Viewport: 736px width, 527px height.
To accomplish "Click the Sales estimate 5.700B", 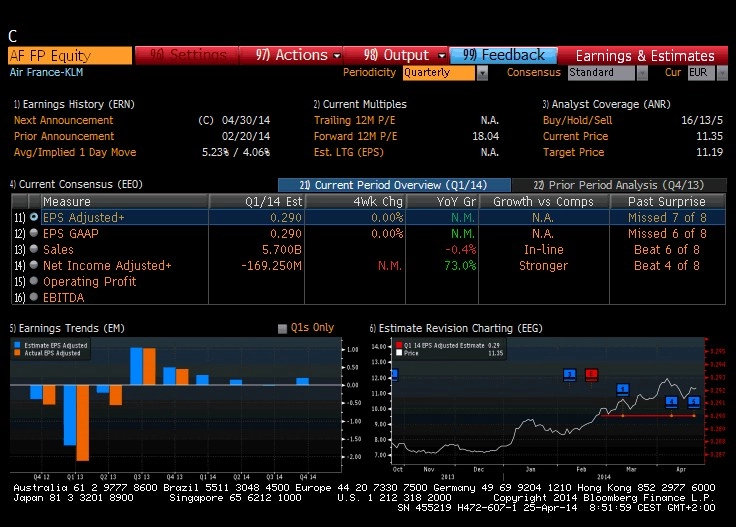I will tap(282, 249).
